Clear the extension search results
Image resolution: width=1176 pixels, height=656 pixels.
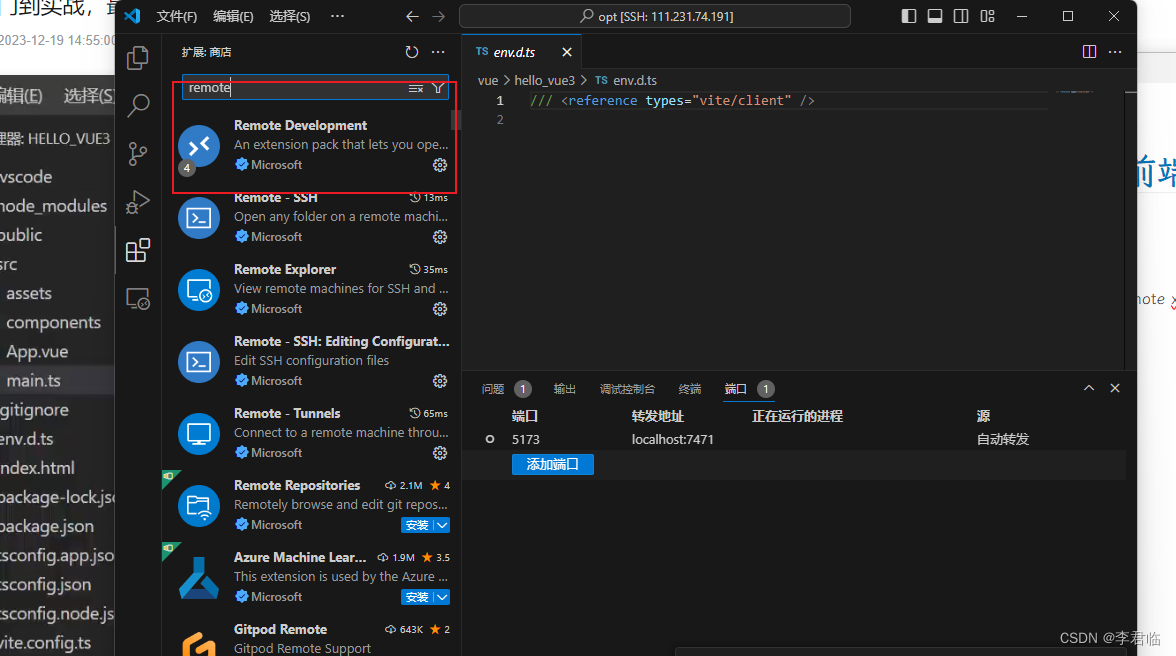point(416,88)
